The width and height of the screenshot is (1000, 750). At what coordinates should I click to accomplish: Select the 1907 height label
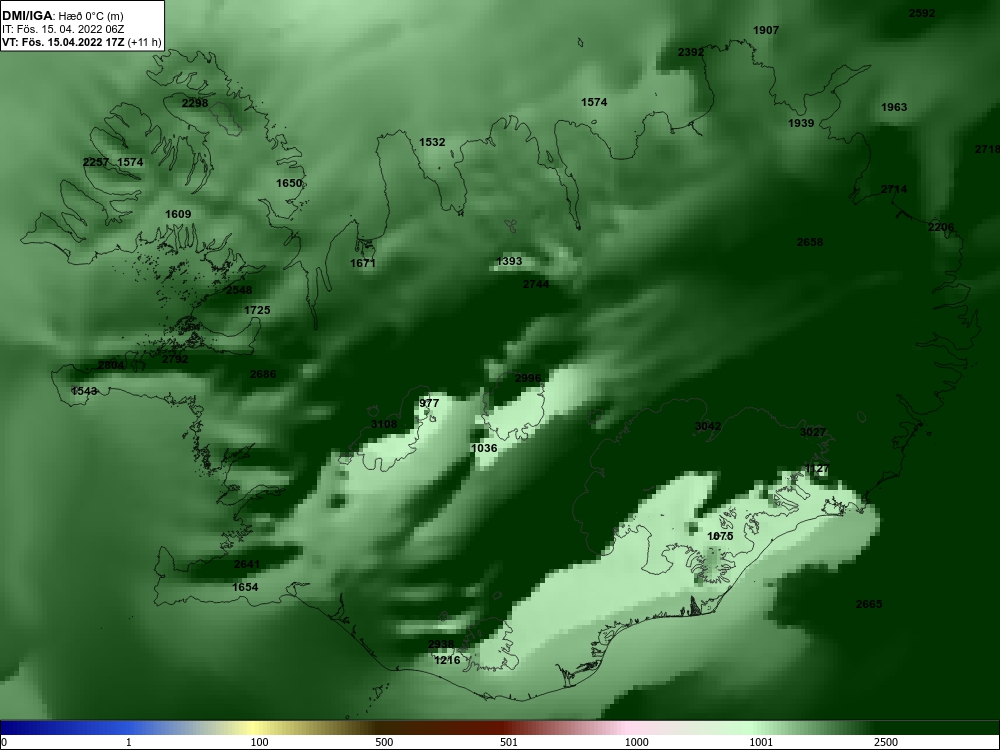coord(766,30)
